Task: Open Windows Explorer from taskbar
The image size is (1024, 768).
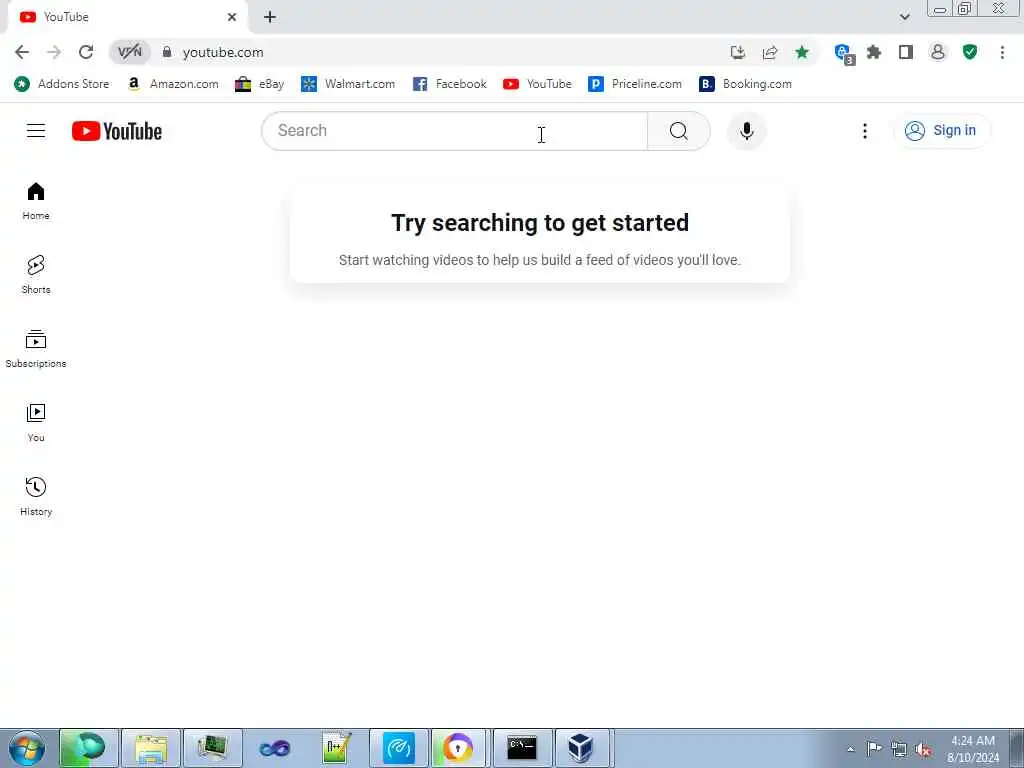Action: tap(151, 748)
